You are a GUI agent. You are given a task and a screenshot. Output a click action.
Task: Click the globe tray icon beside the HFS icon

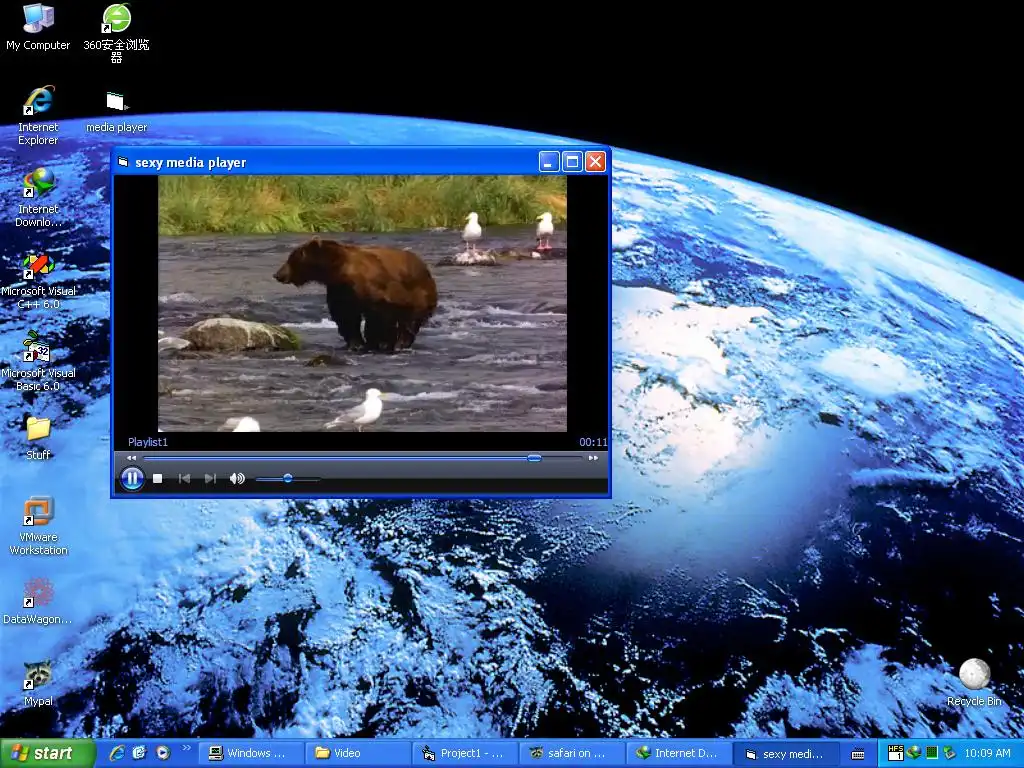[x=914, y=752]
